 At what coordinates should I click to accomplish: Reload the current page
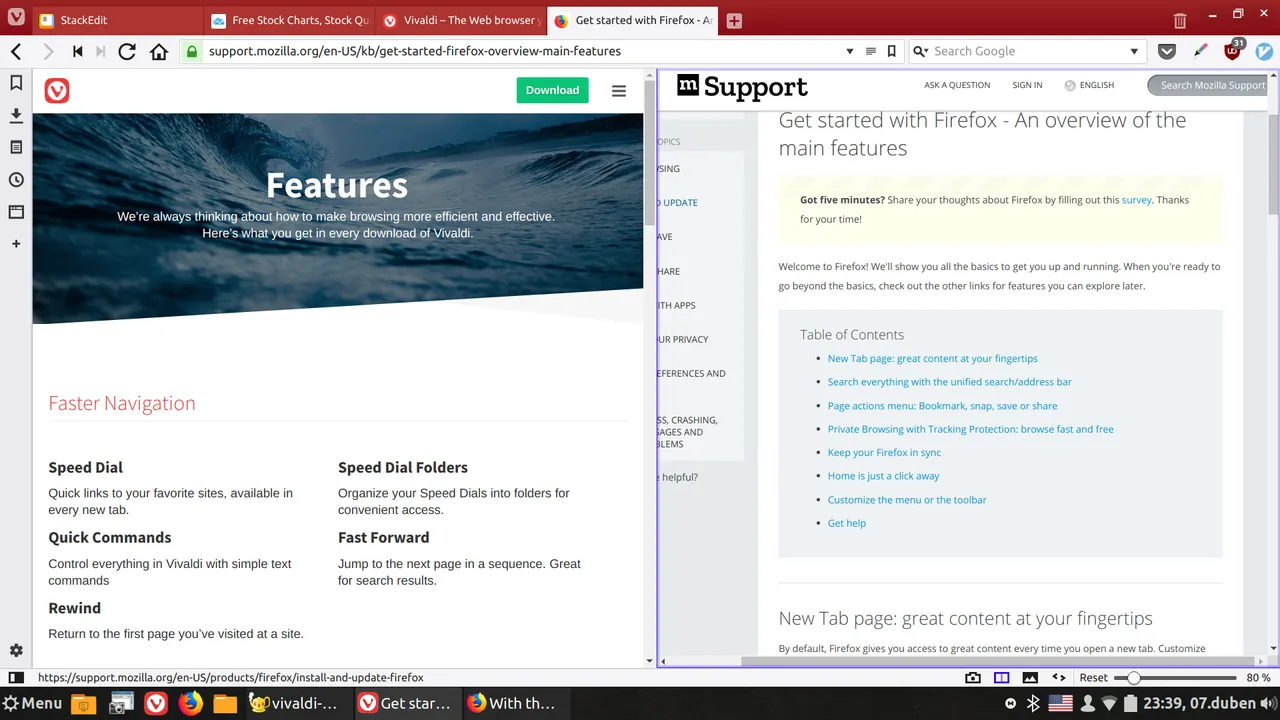[x=127, y=51]
